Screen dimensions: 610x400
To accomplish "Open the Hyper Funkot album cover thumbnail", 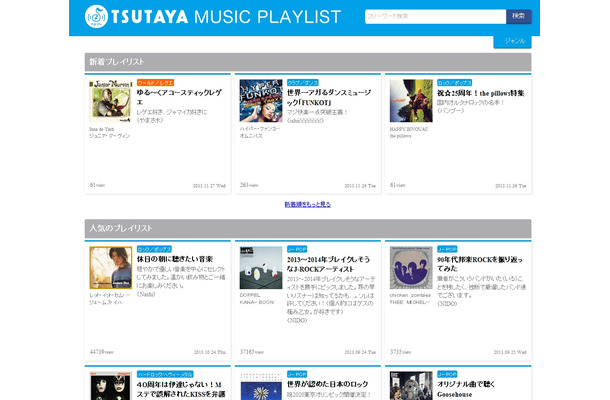I will (x=261, y=101).
